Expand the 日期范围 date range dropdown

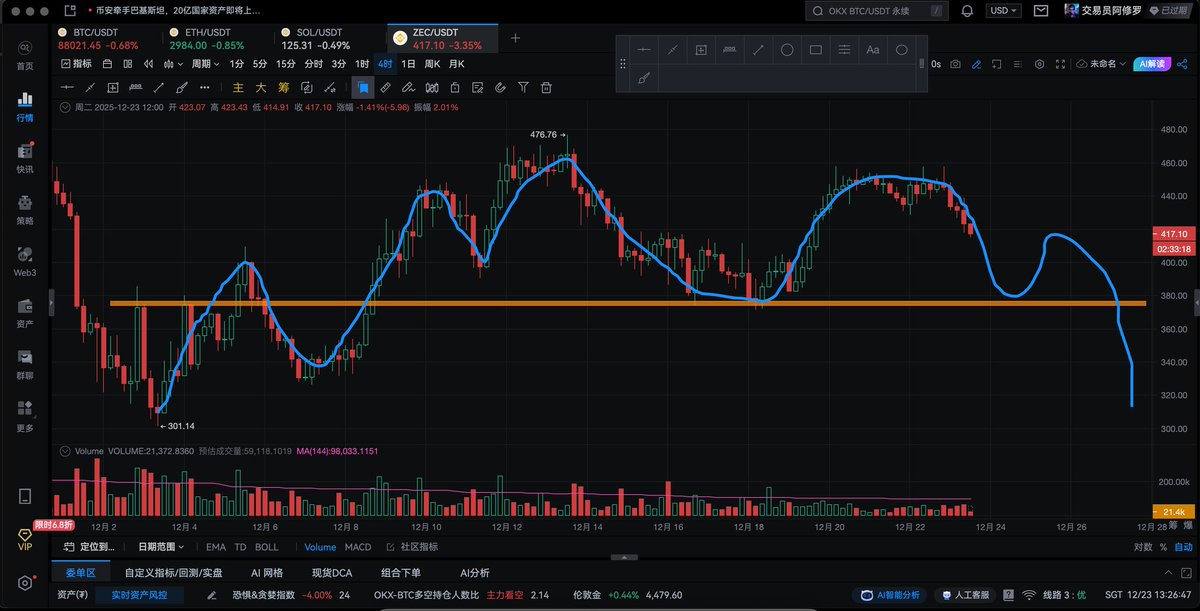tap(162, 547)
